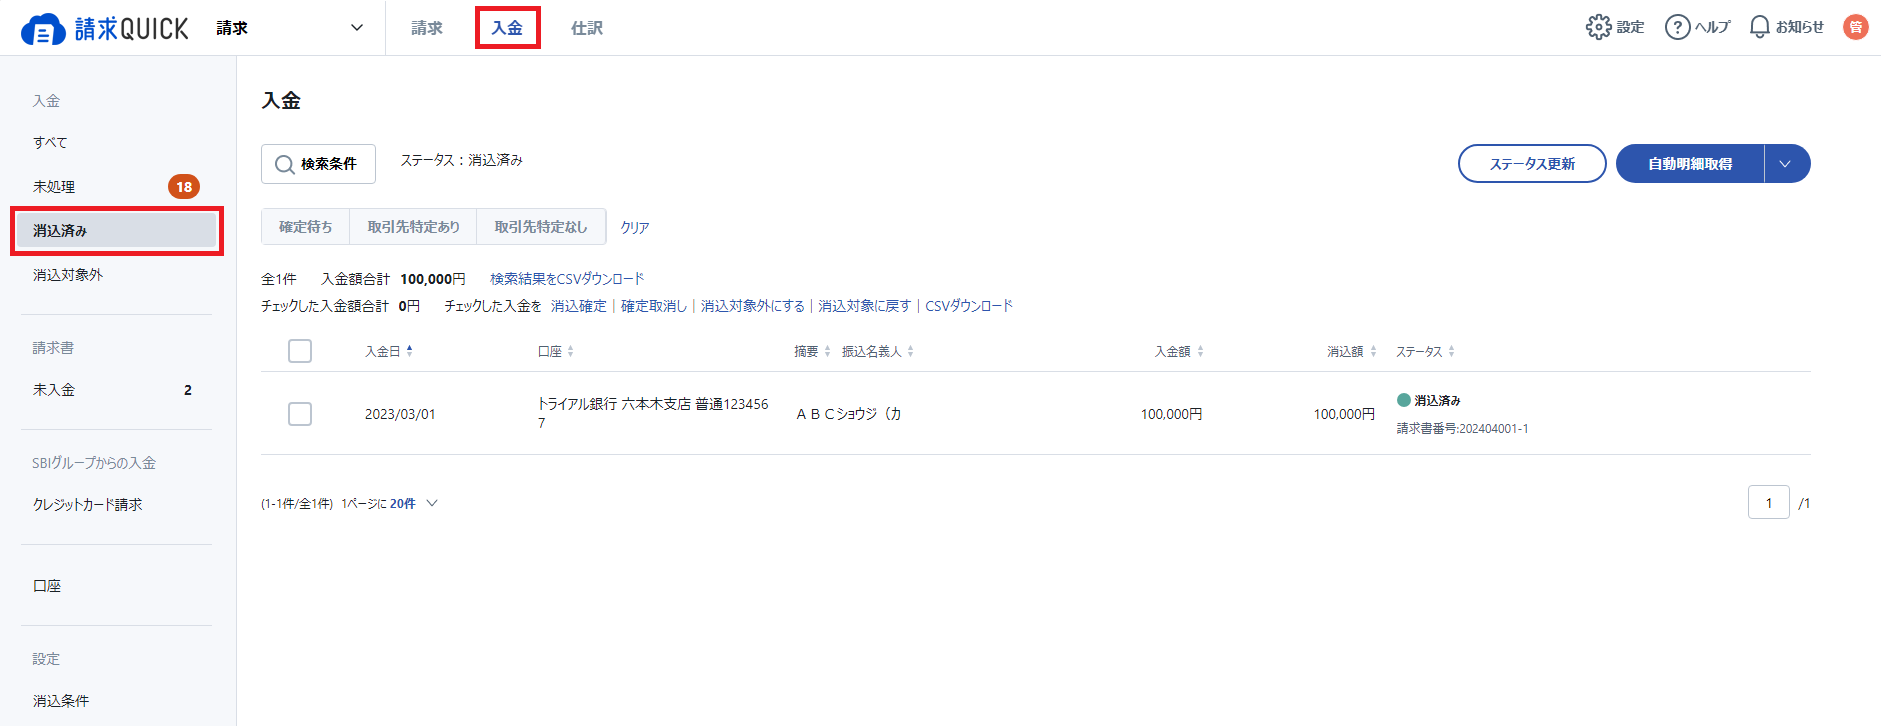Switch to the 仕訳 top tab
Screen dimensions: 1881x726
587,28
